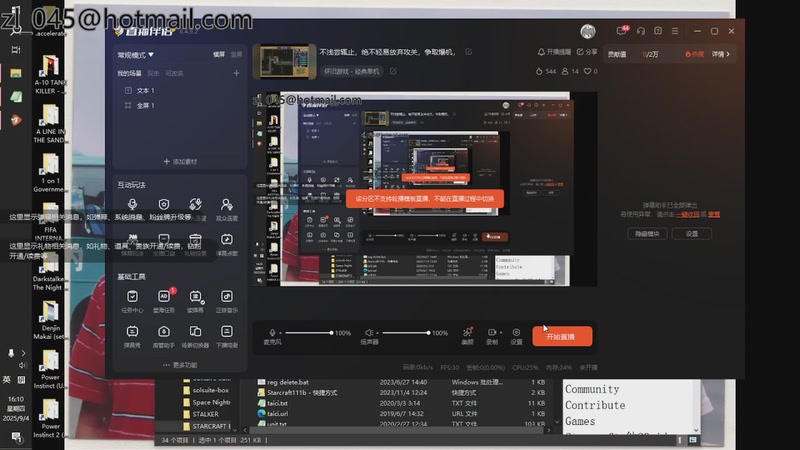800x450 pixels.
Task: Open the messages icon with red badge
Action: tap(621, 31)
